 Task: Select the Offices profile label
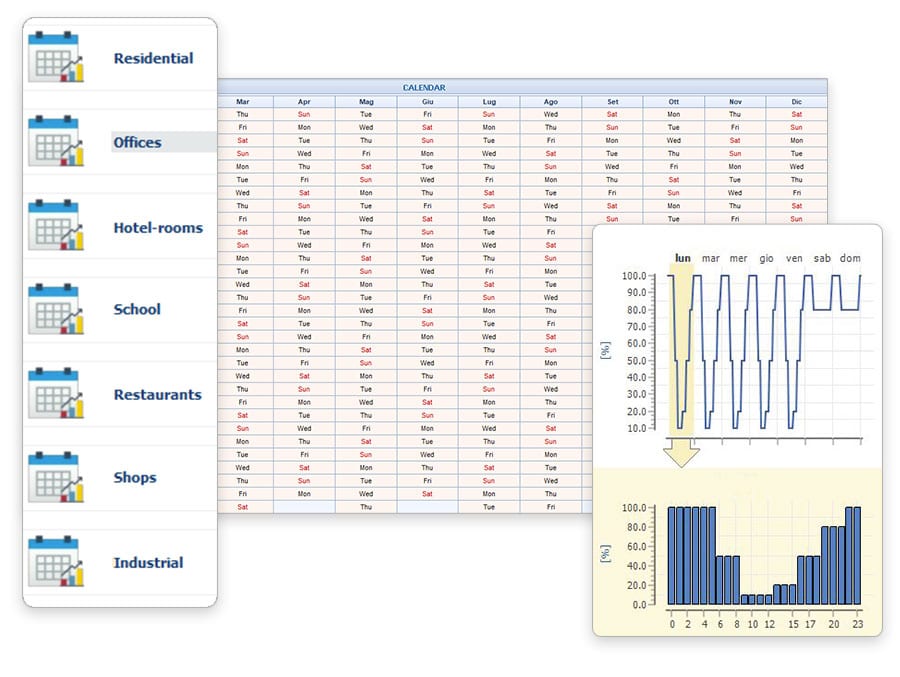coord(137,142)
